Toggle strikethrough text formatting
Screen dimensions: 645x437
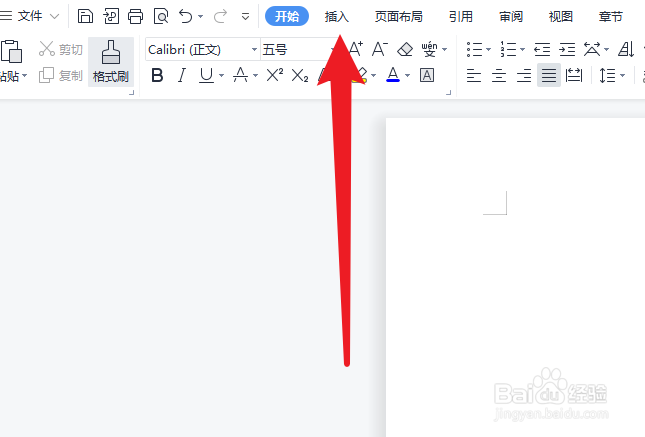(x=240, y=76)
